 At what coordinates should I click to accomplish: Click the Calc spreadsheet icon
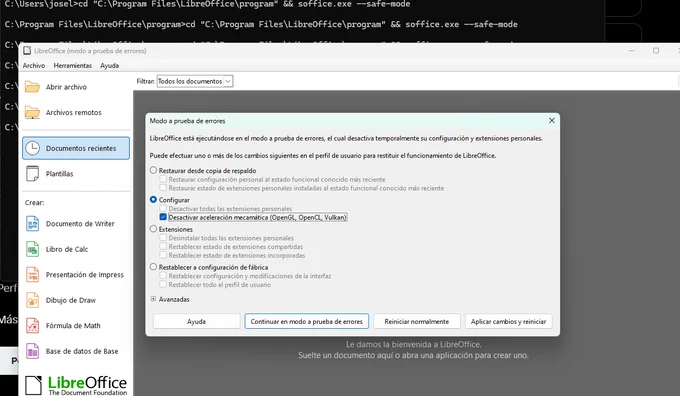32,249
